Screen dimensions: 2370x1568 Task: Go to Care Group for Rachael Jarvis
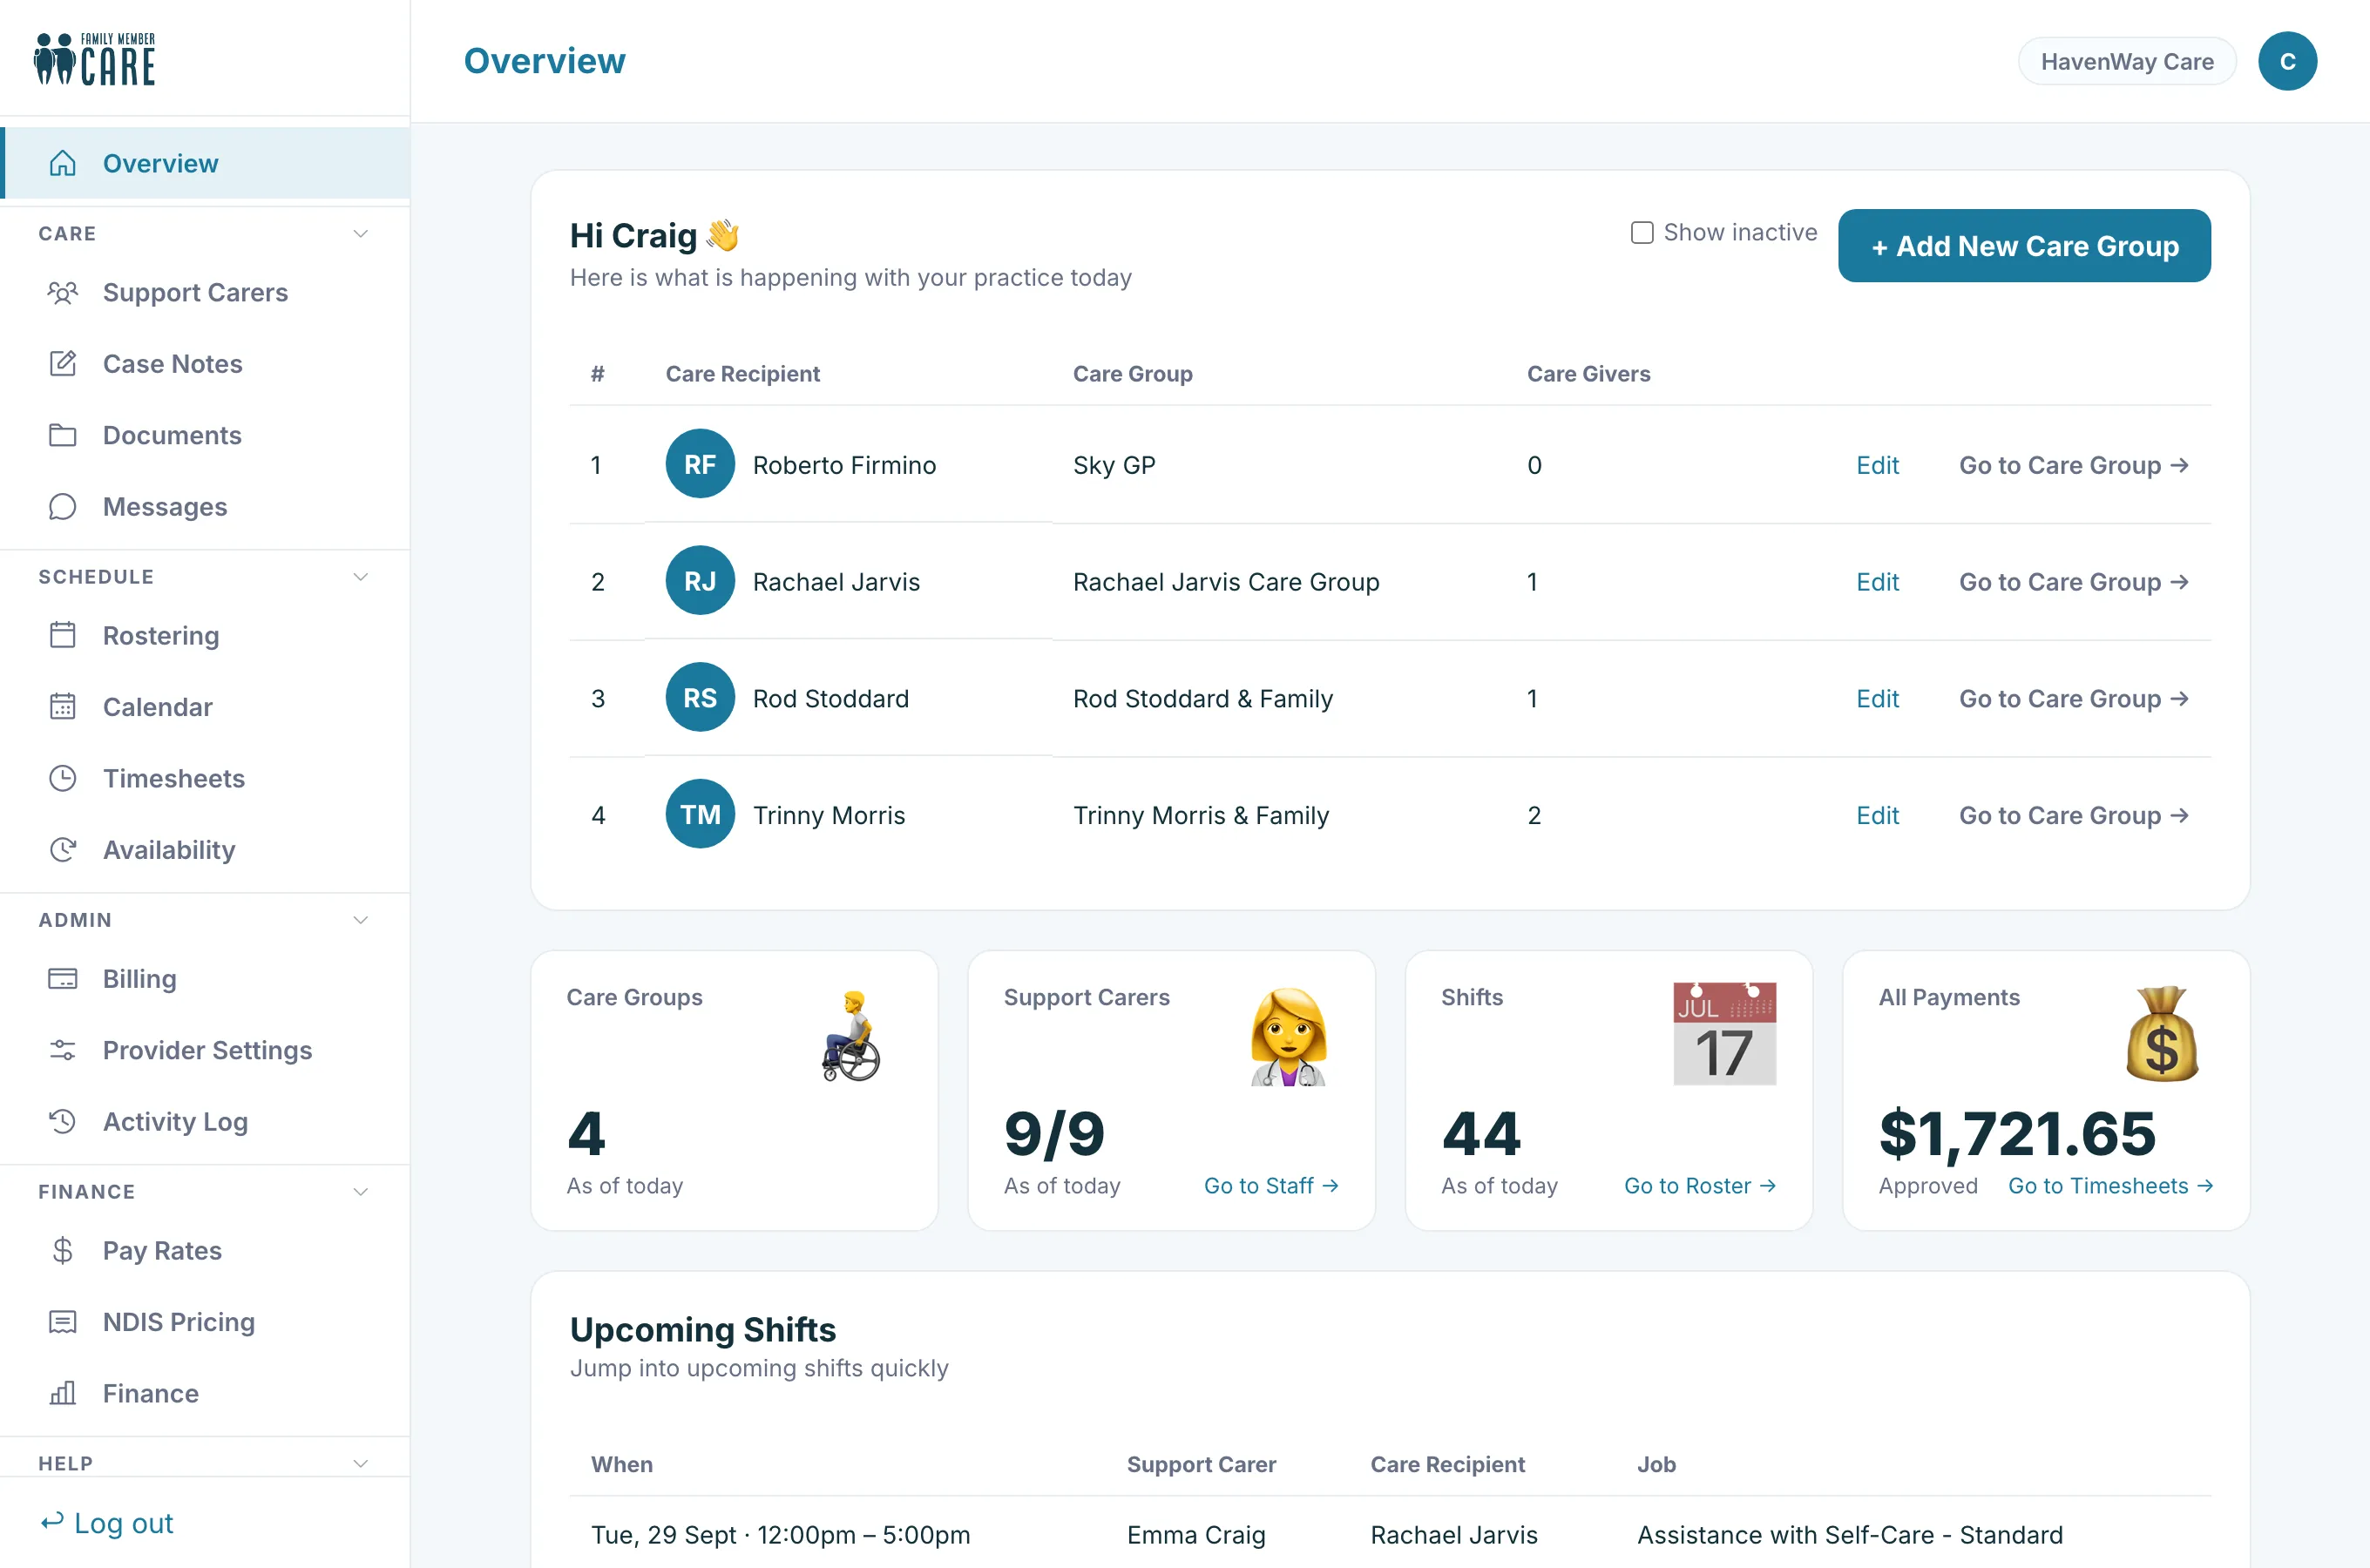(2074, 582)
